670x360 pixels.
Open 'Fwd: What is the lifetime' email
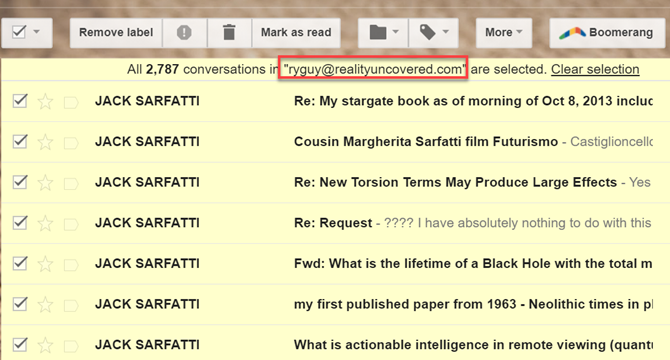coord(473,263)
